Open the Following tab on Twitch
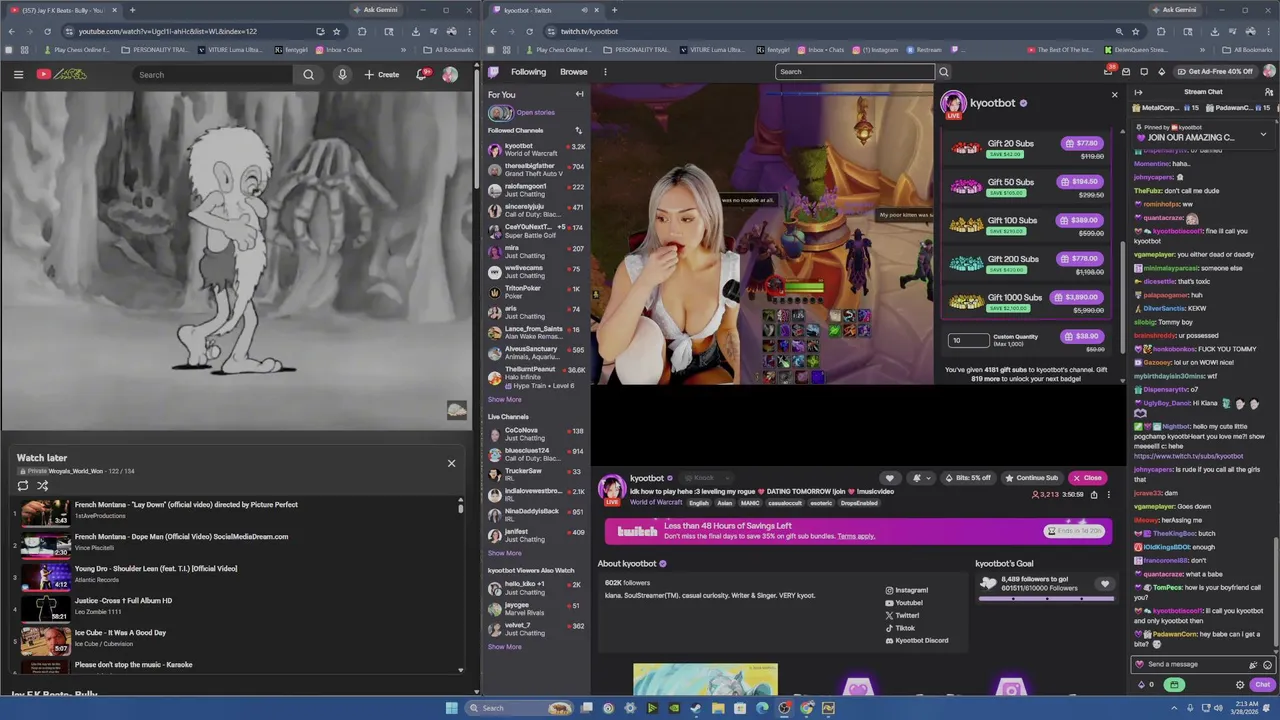The width and height of the screenshot is (1280, 720). 528,72
